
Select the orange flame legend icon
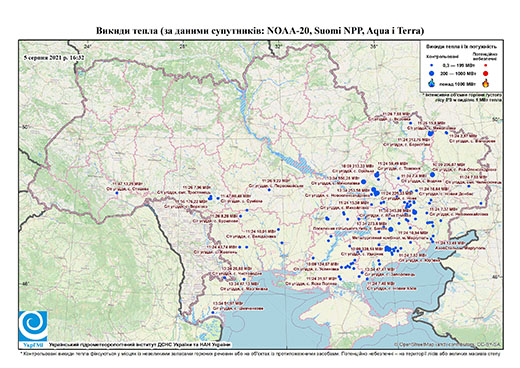coord(486,83)
